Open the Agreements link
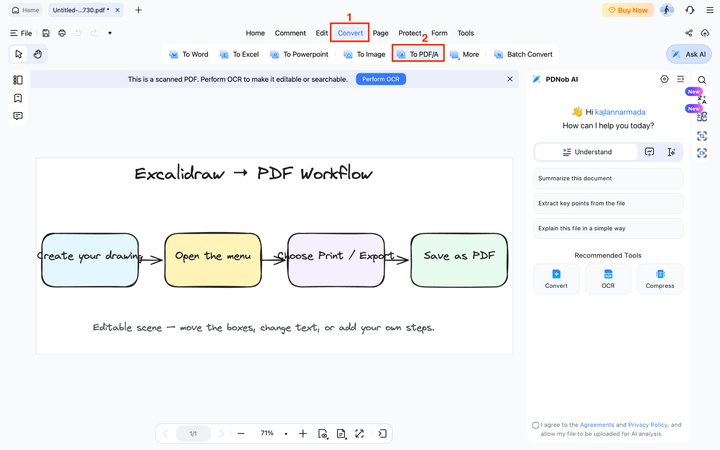720x450 pixels. pyautogui.click(x=596, y=425)
